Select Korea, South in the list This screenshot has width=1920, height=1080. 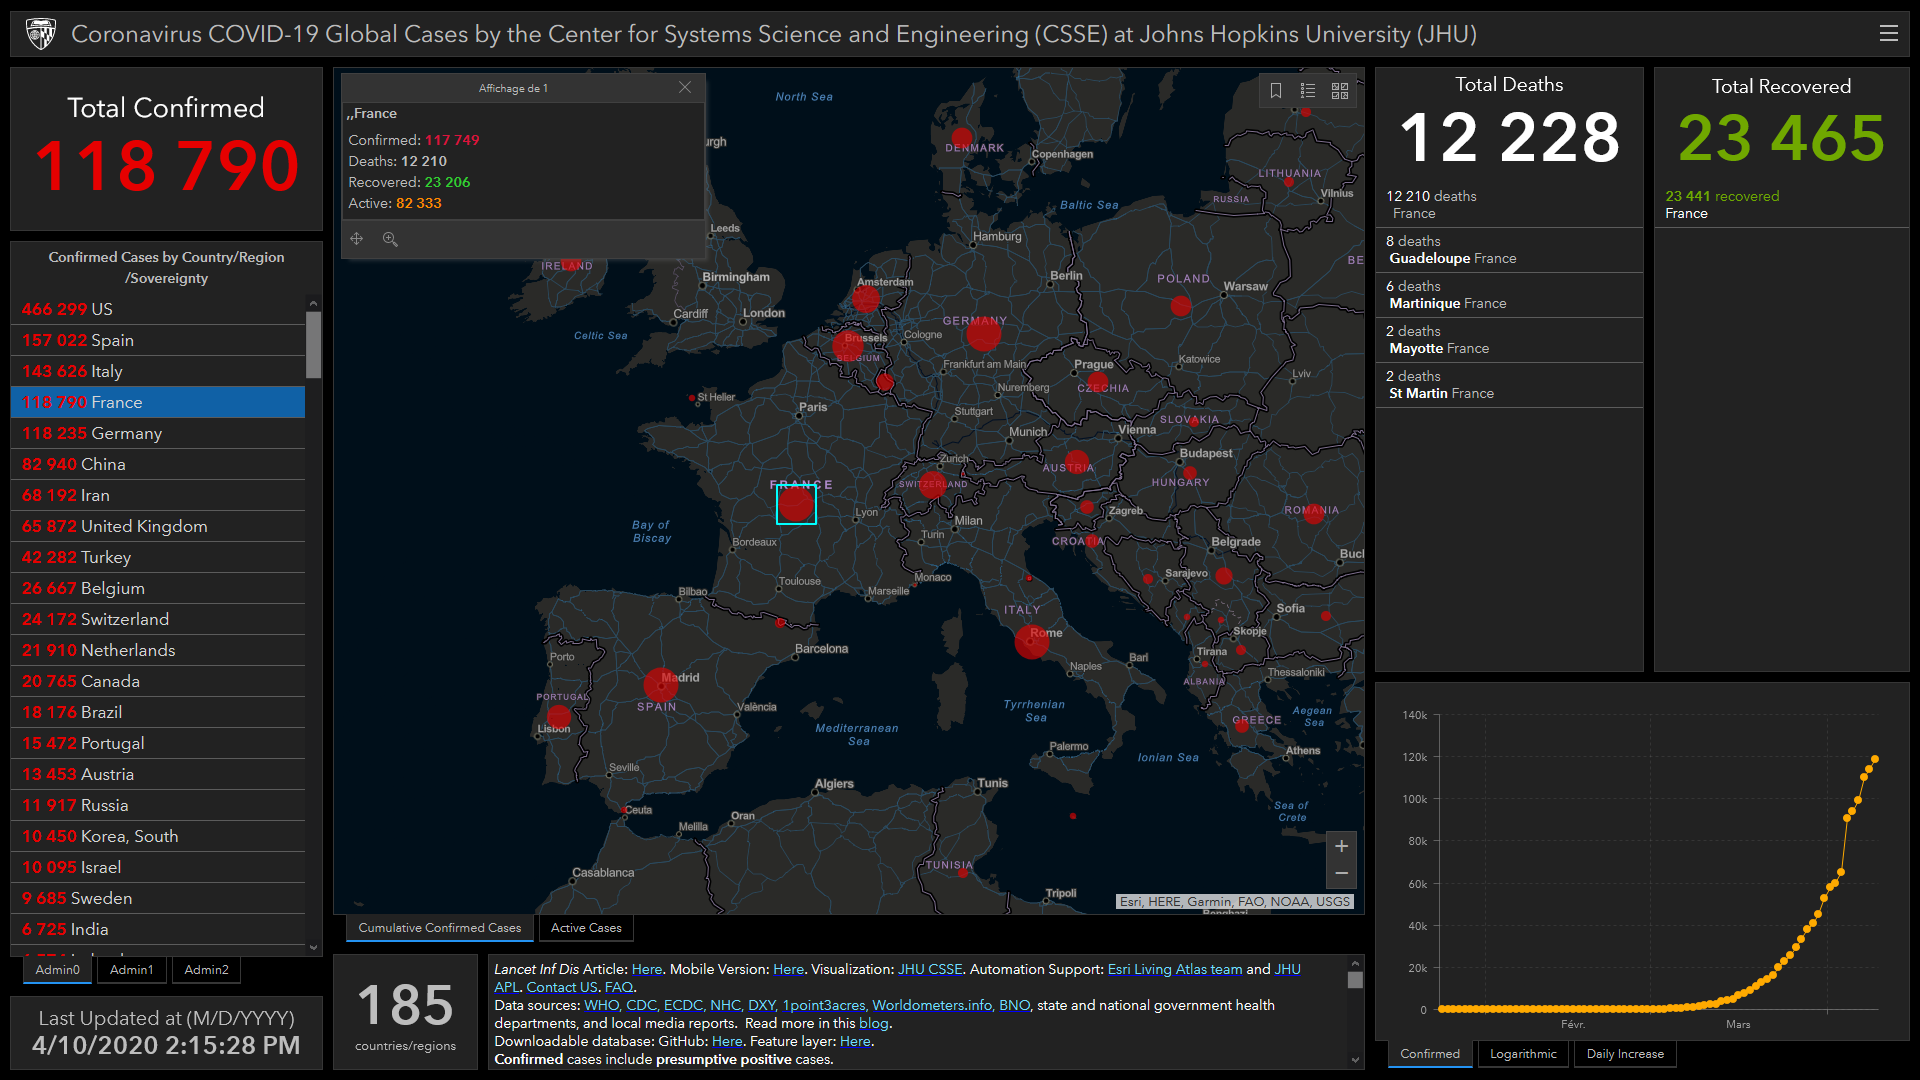(158, 836)
